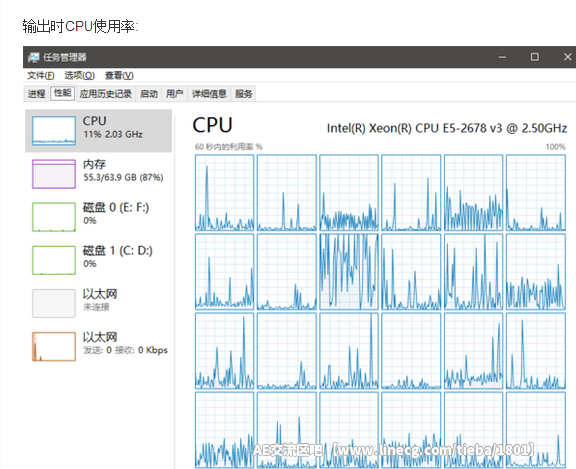The height and width of the screenshot is (469, 576).
Task: Switch to the 进程 tab
Action: tap(36, 94)
